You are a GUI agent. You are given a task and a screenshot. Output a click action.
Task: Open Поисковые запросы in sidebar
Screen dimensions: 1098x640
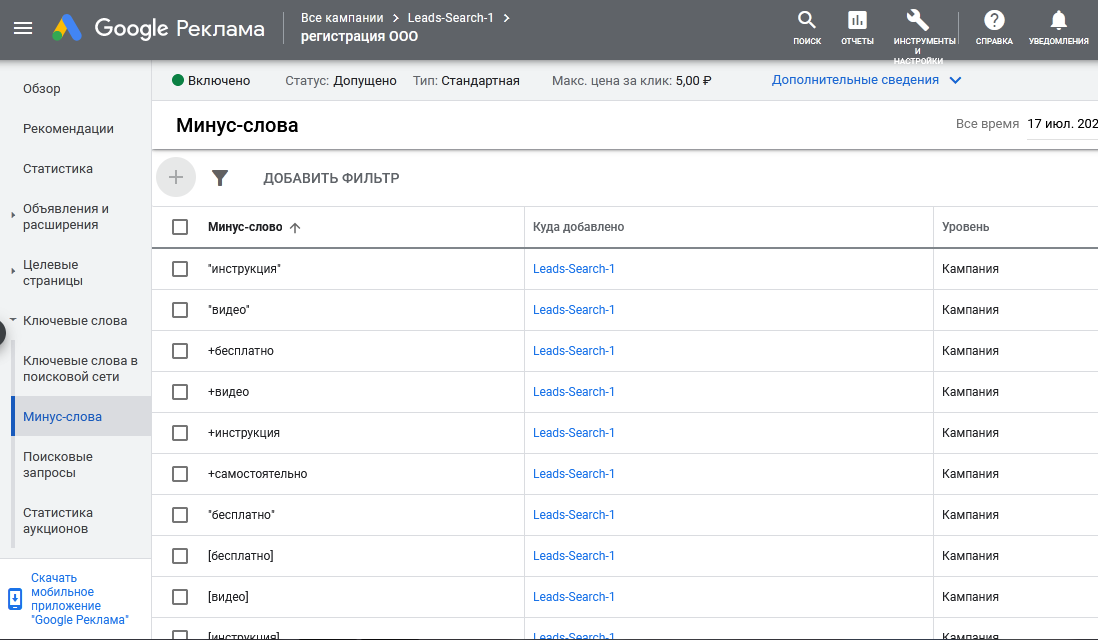click(x=57, y=464)
